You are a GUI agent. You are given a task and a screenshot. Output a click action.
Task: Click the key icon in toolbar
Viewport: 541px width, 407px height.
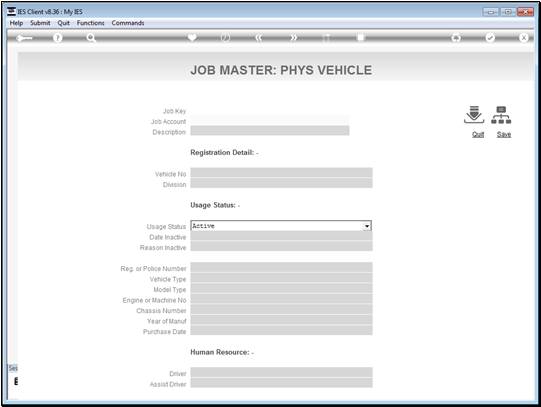click(24, 38)
